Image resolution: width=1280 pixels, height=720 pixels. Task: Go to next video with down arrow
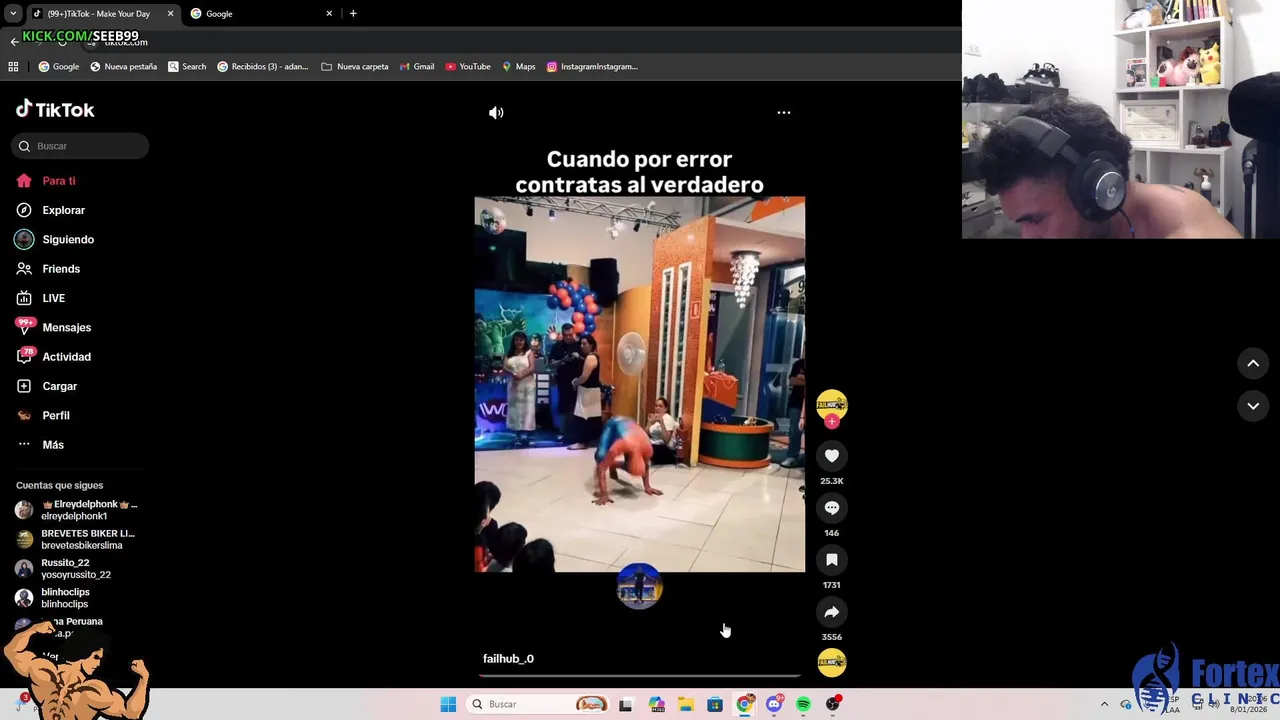(x=1253, y=406)
